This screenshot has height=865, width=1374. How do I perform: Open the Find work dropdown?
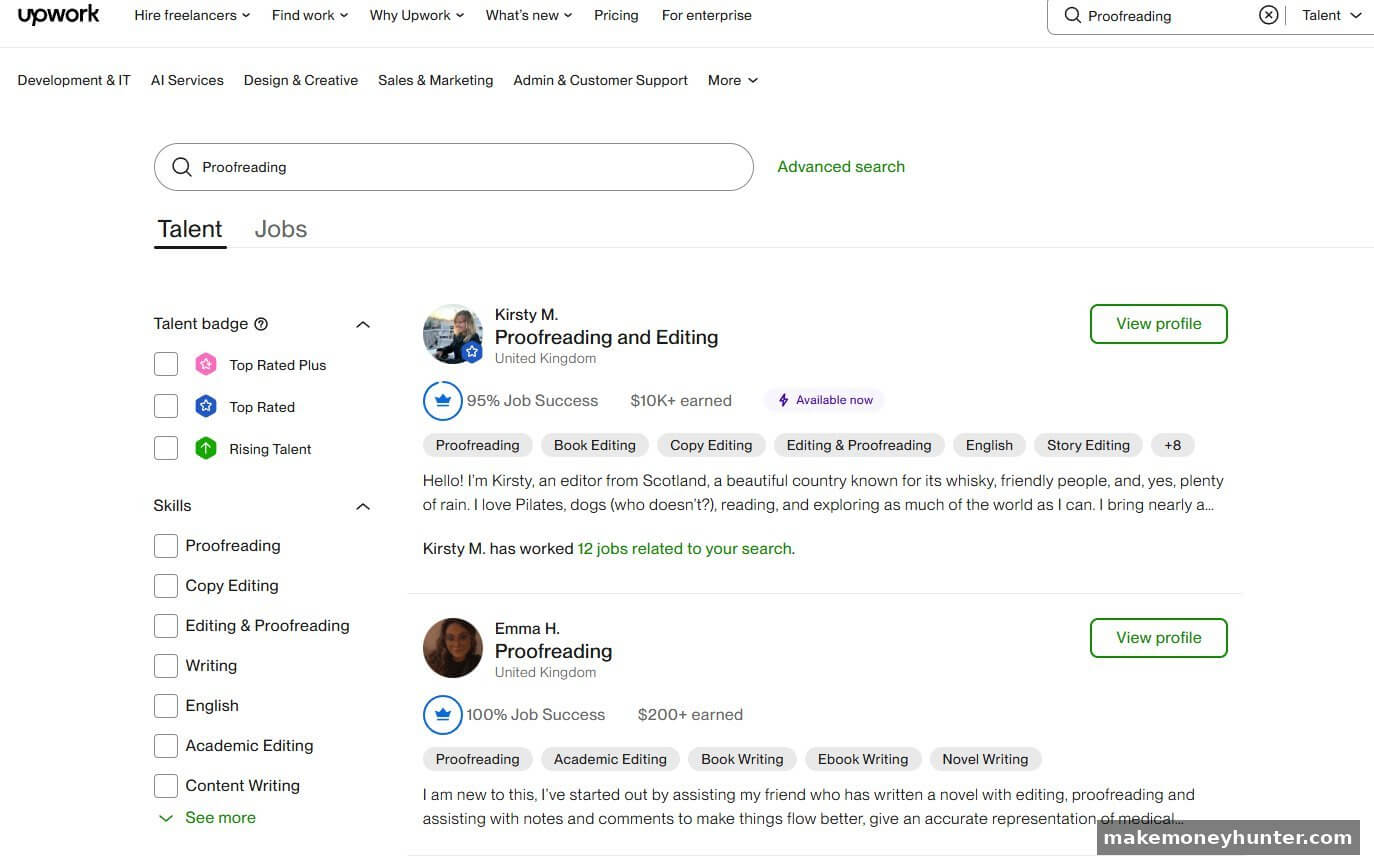[310, 15]
